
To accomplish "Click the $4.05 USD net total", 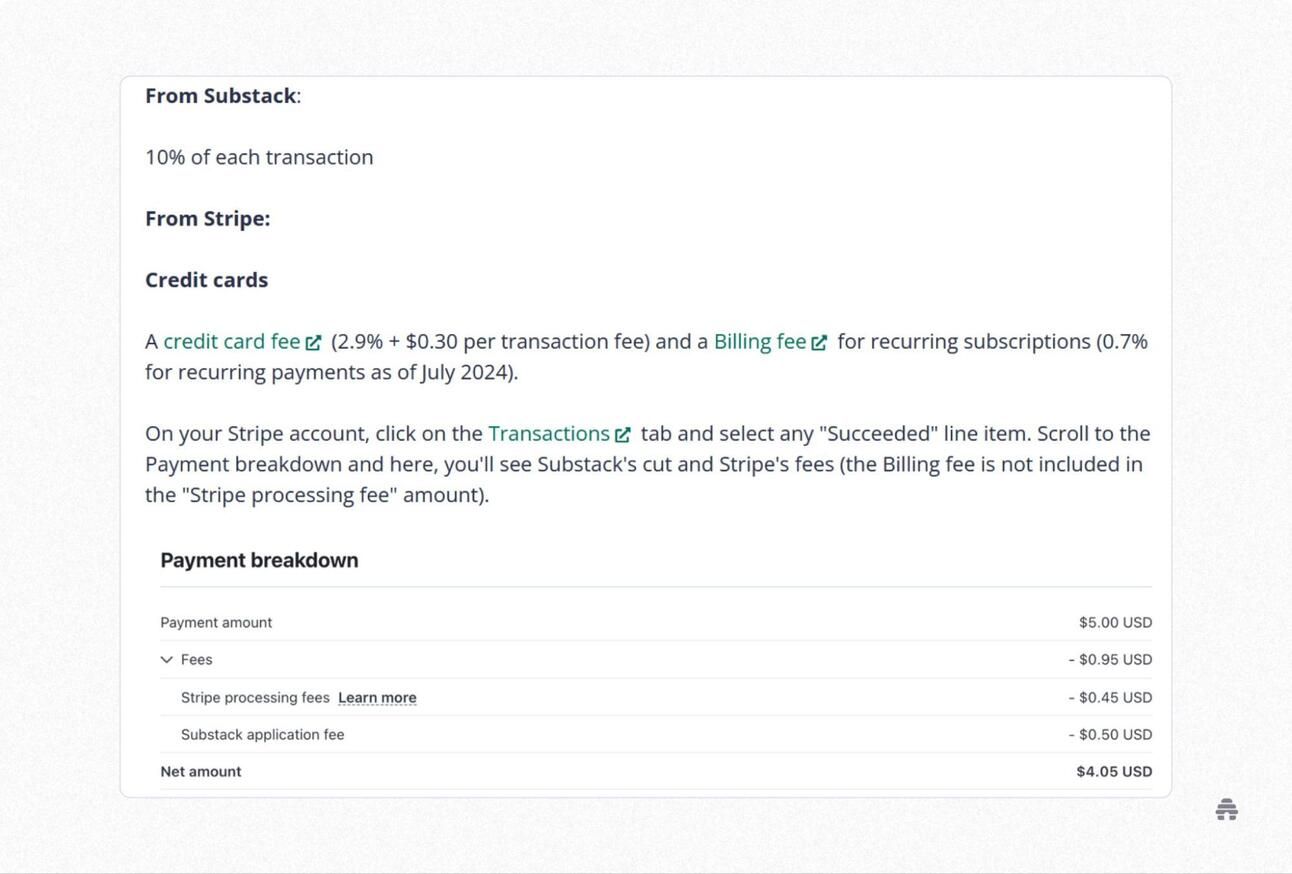I will (1114, 772).
